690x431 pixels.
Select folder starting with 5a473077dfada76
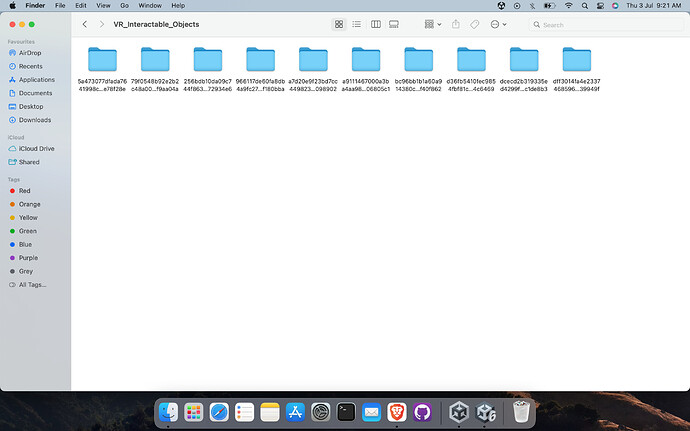(102, 69)
